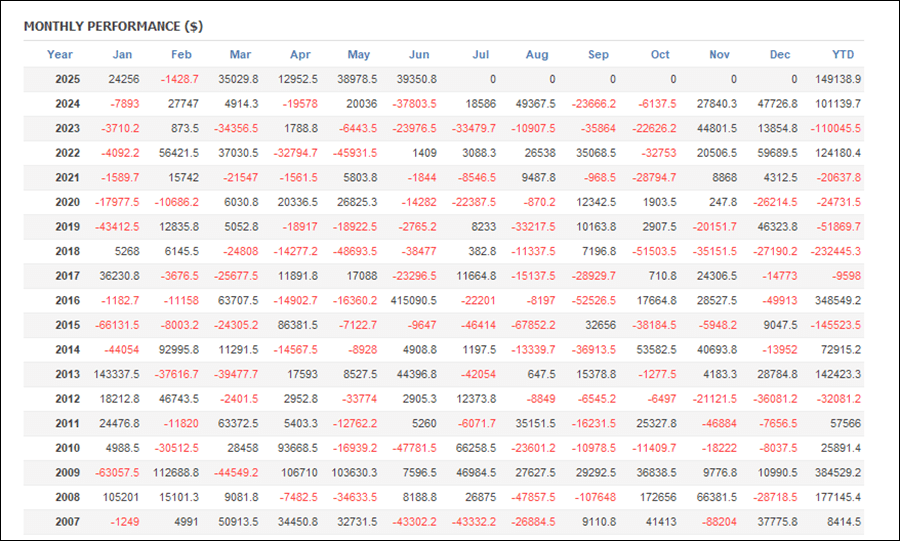Click the 2017 YTD value -9598

click(847, 276)
